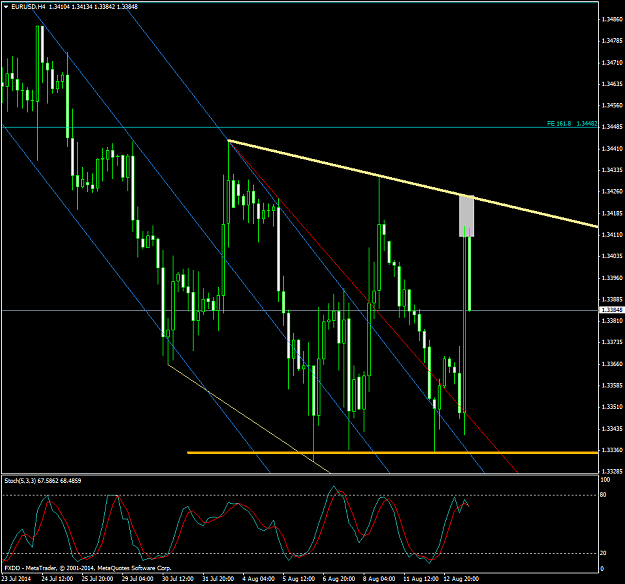Click the 1.34560 price axis label

[x=612, y=105]
